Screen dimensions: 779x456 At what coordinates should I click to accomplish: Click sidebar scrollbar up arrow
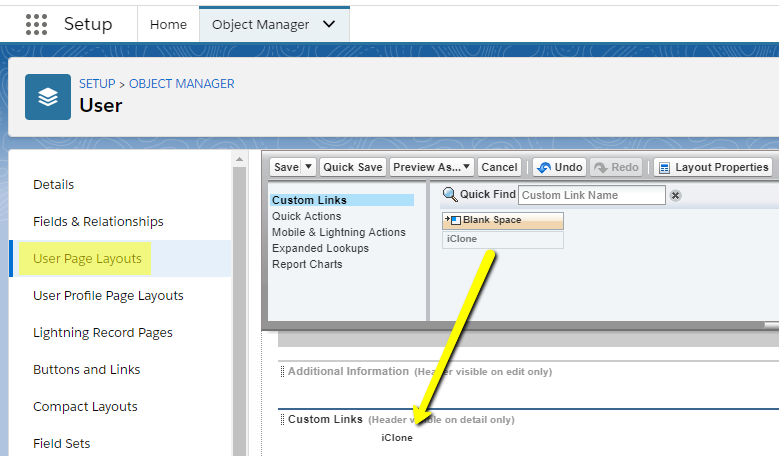[x=239, y=159]
